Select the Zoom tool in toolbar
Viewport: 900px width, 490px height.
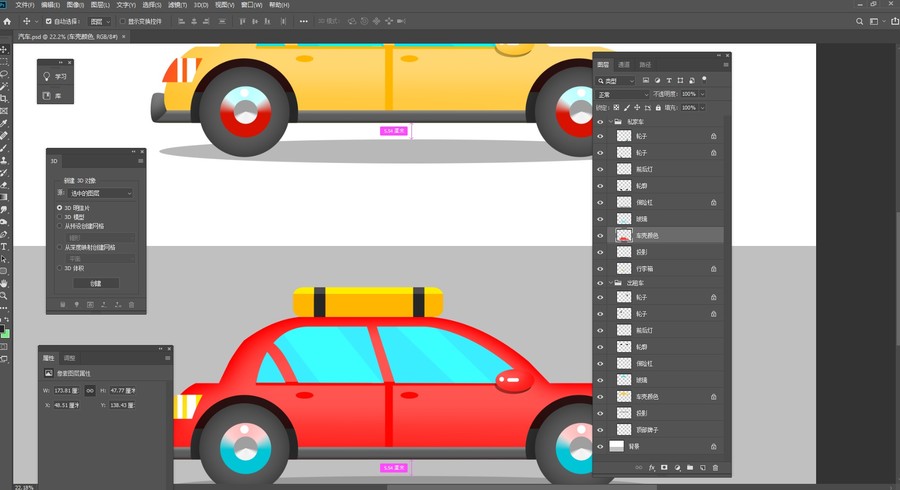[x=3, y=296]
